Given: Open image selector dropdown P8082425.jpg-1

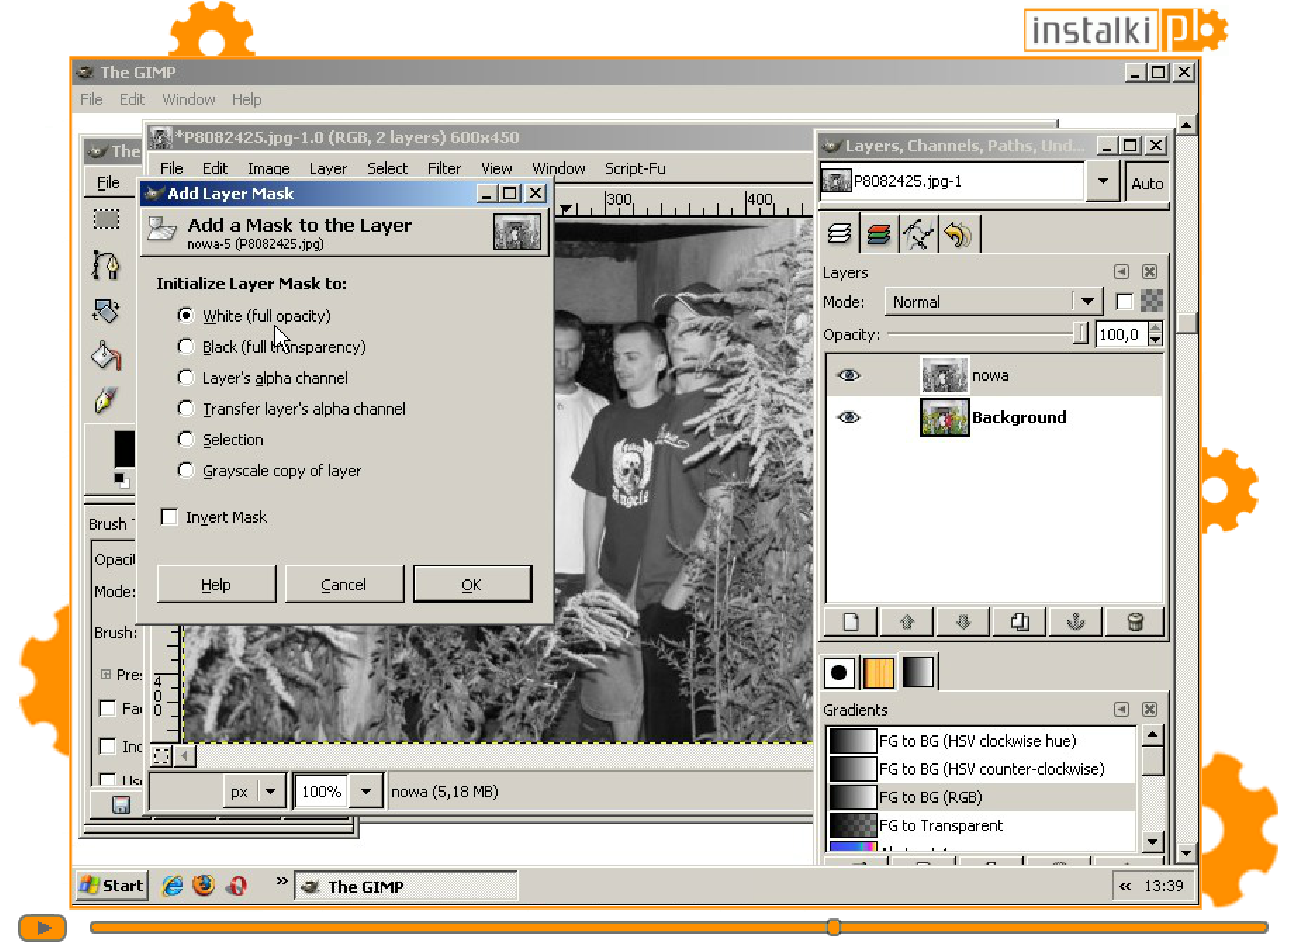Looking at the screenshot, I should tap(1102, 181).
